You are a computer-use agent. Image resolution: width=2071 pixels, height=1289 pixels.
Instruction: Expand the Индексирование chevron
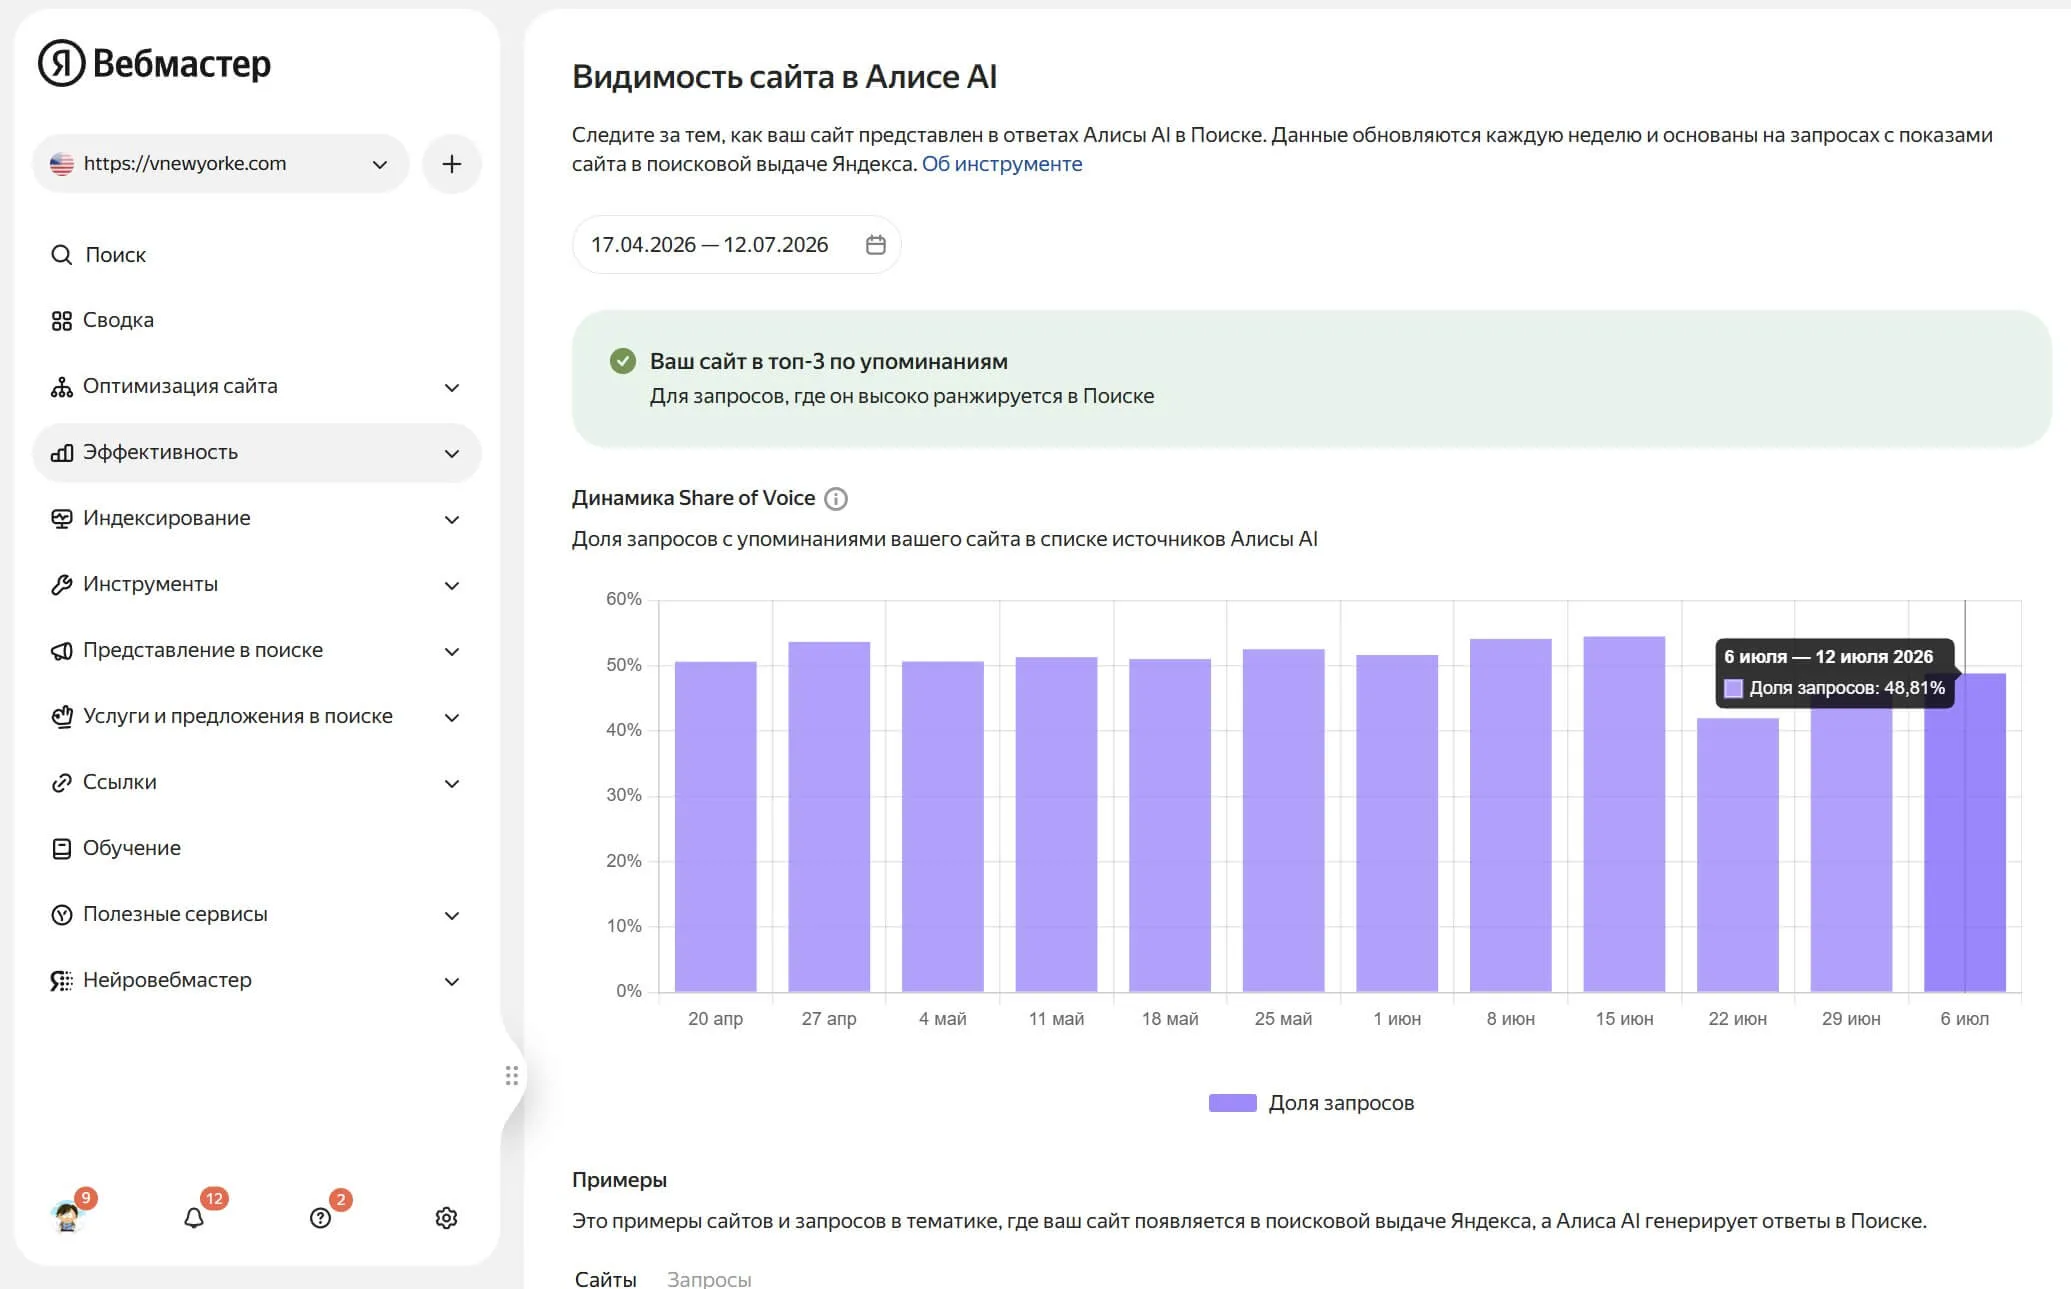pos(452,520)
